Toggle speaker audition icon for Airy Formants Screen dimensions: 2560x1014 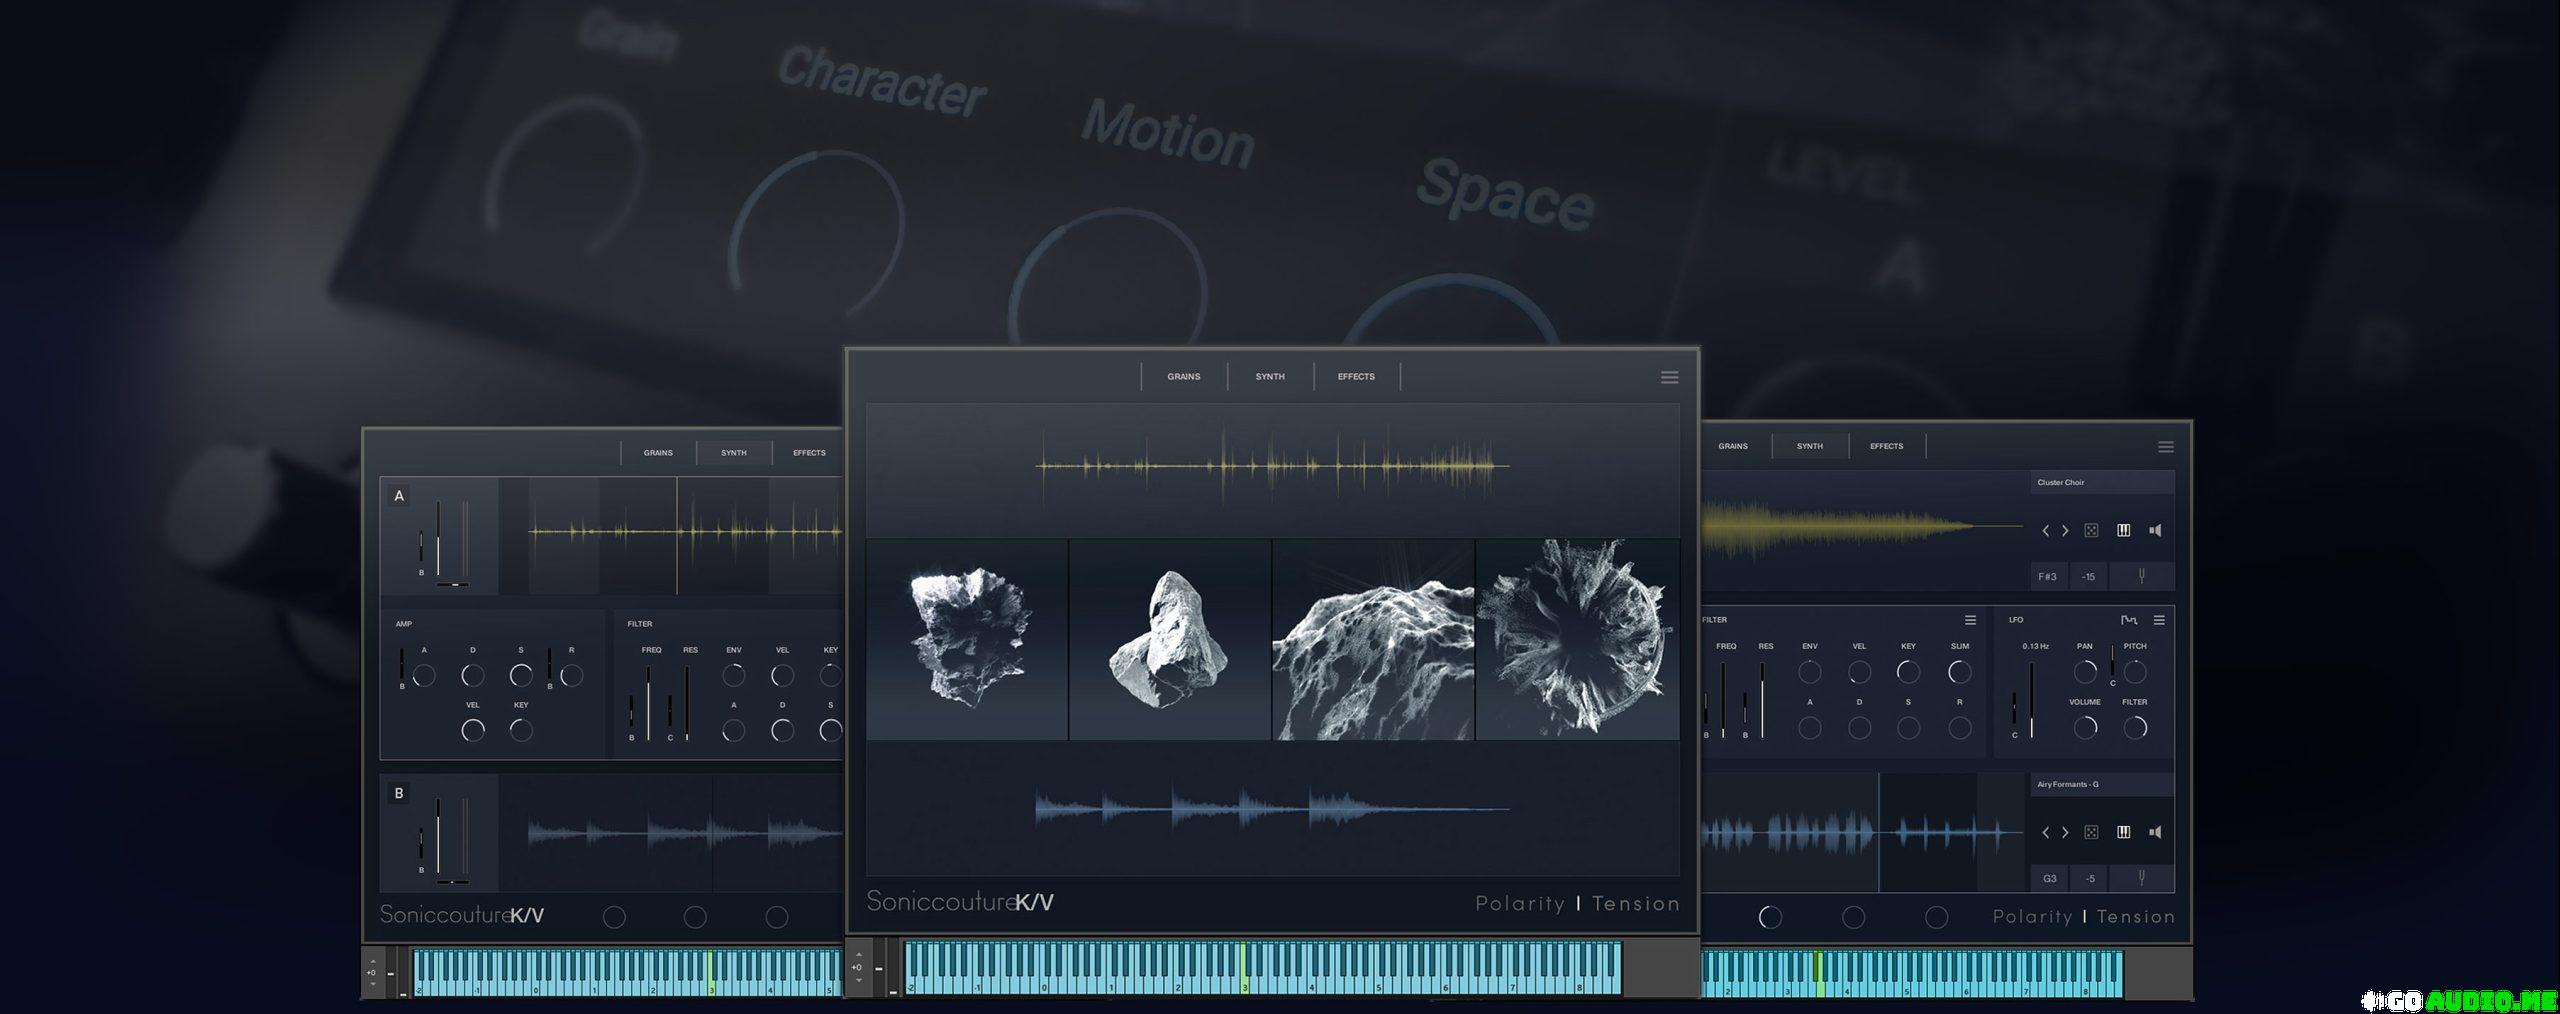[2155, 832]
